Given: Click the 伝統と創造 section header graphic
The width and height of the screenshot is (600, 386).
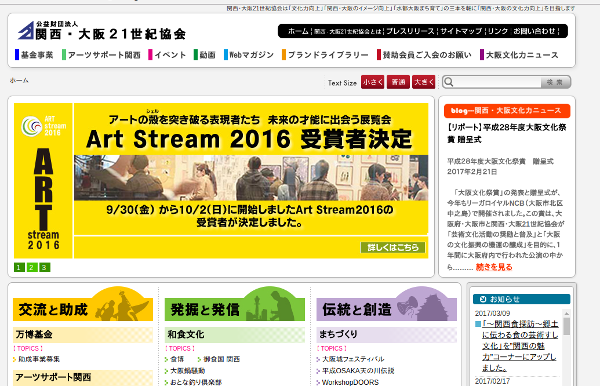Looking at the screenshot, I should point(386,304).
